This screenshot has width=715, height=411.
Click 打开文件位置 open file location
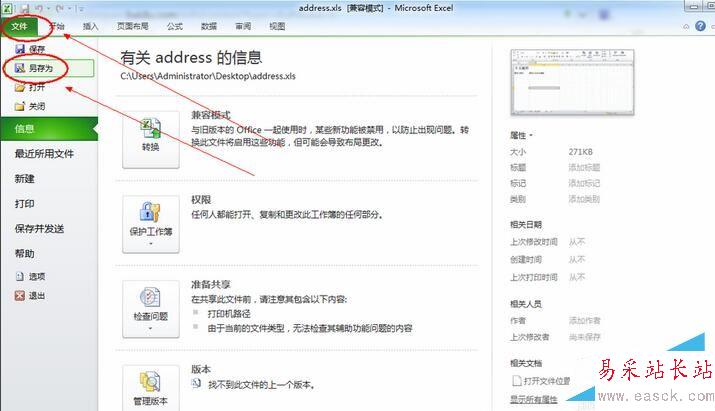coord(541,381)
